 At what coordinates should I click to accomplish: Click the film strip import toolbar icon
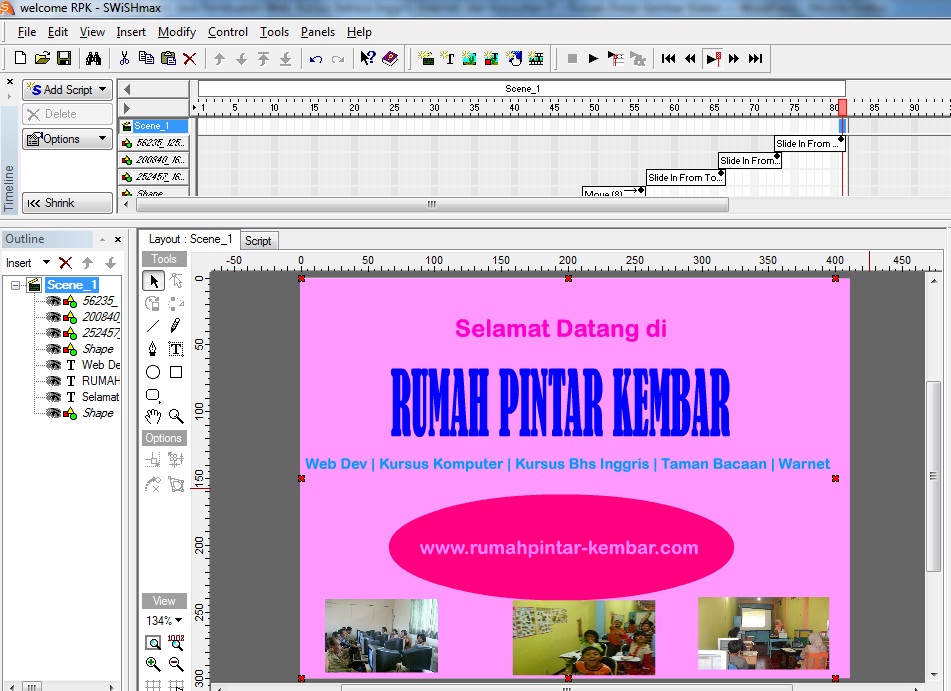[536, 58]
